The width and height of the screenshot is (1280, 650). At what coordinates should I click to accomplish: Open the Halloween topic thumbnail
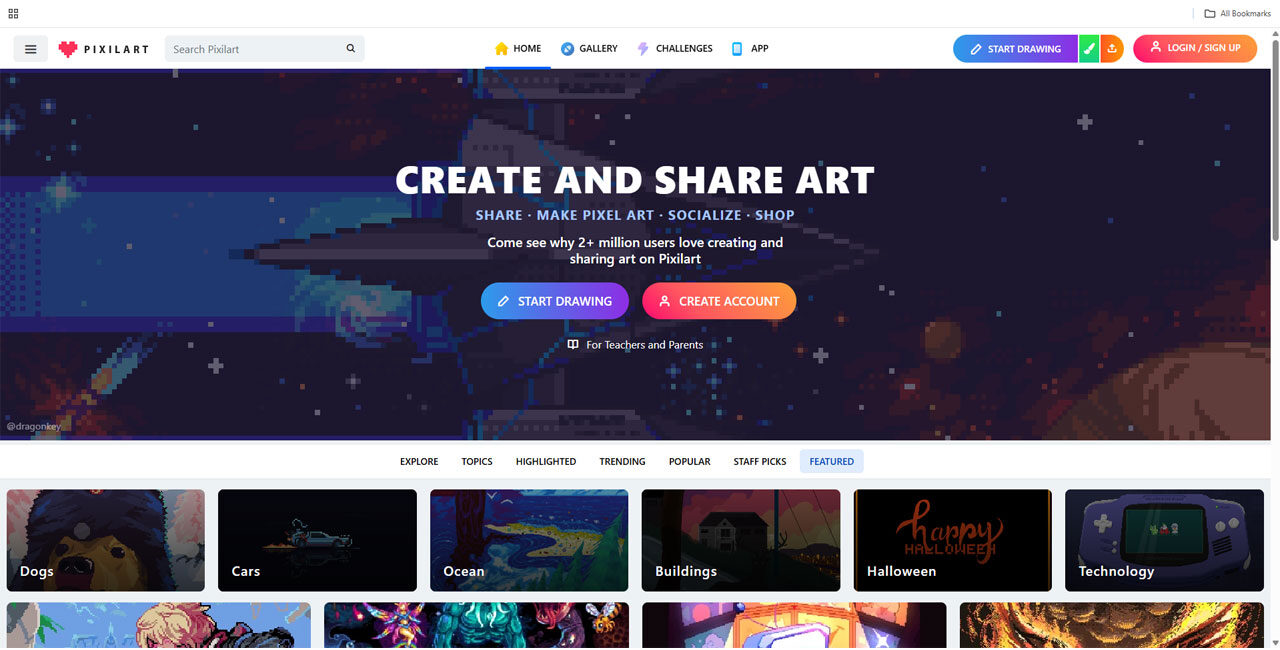(952, 540)
